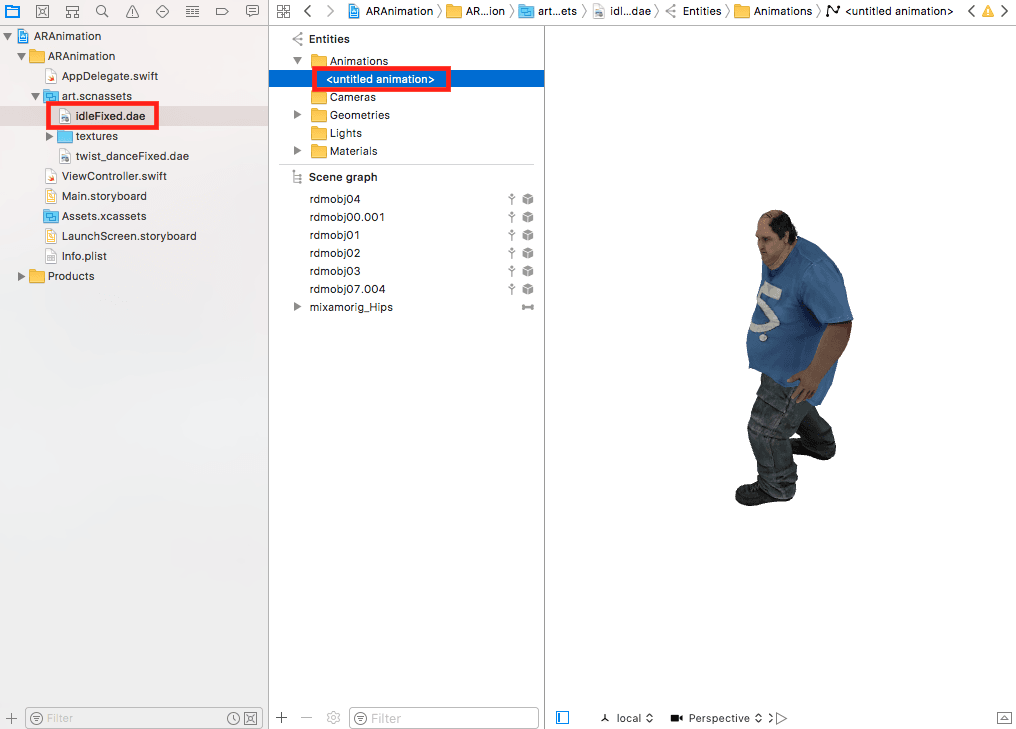Toggle the skeleton icon beside rdmobj01

512,235
